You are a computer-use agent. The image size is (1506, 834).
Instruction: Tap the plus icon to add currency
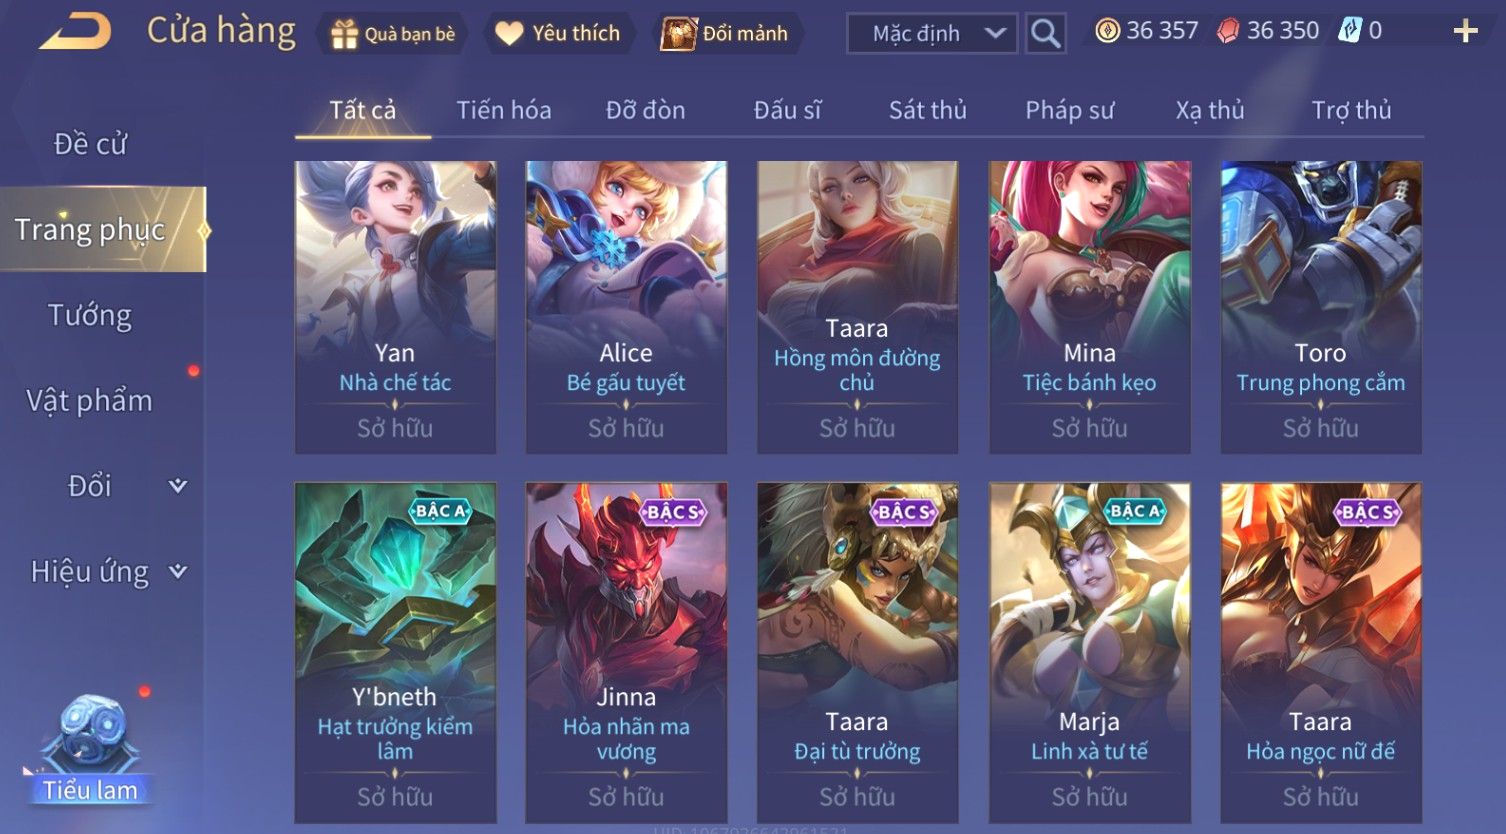click(1465, 32)
